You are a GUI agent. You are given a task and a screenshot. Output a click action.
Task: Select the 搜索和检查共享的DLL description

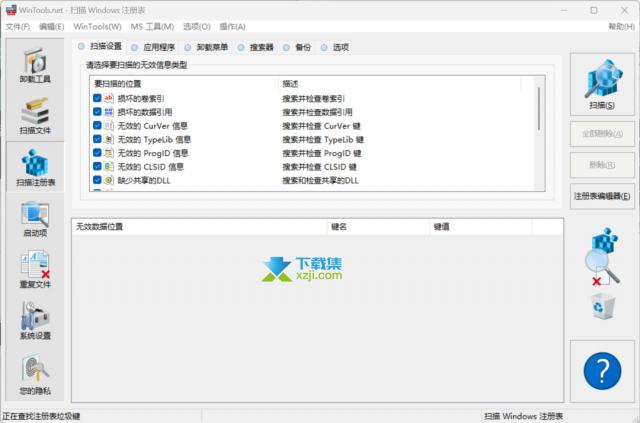tap(320, 180)
